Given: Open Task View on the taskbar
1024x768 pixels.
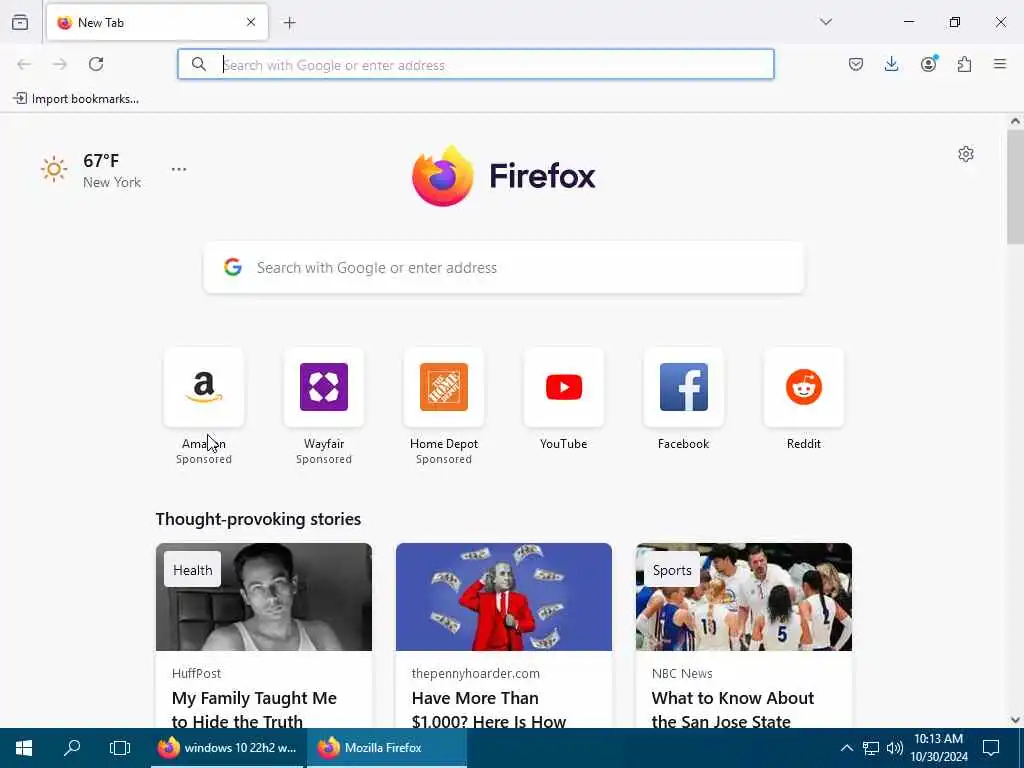Looking at the screenshot, I should (x=120, y=748).
